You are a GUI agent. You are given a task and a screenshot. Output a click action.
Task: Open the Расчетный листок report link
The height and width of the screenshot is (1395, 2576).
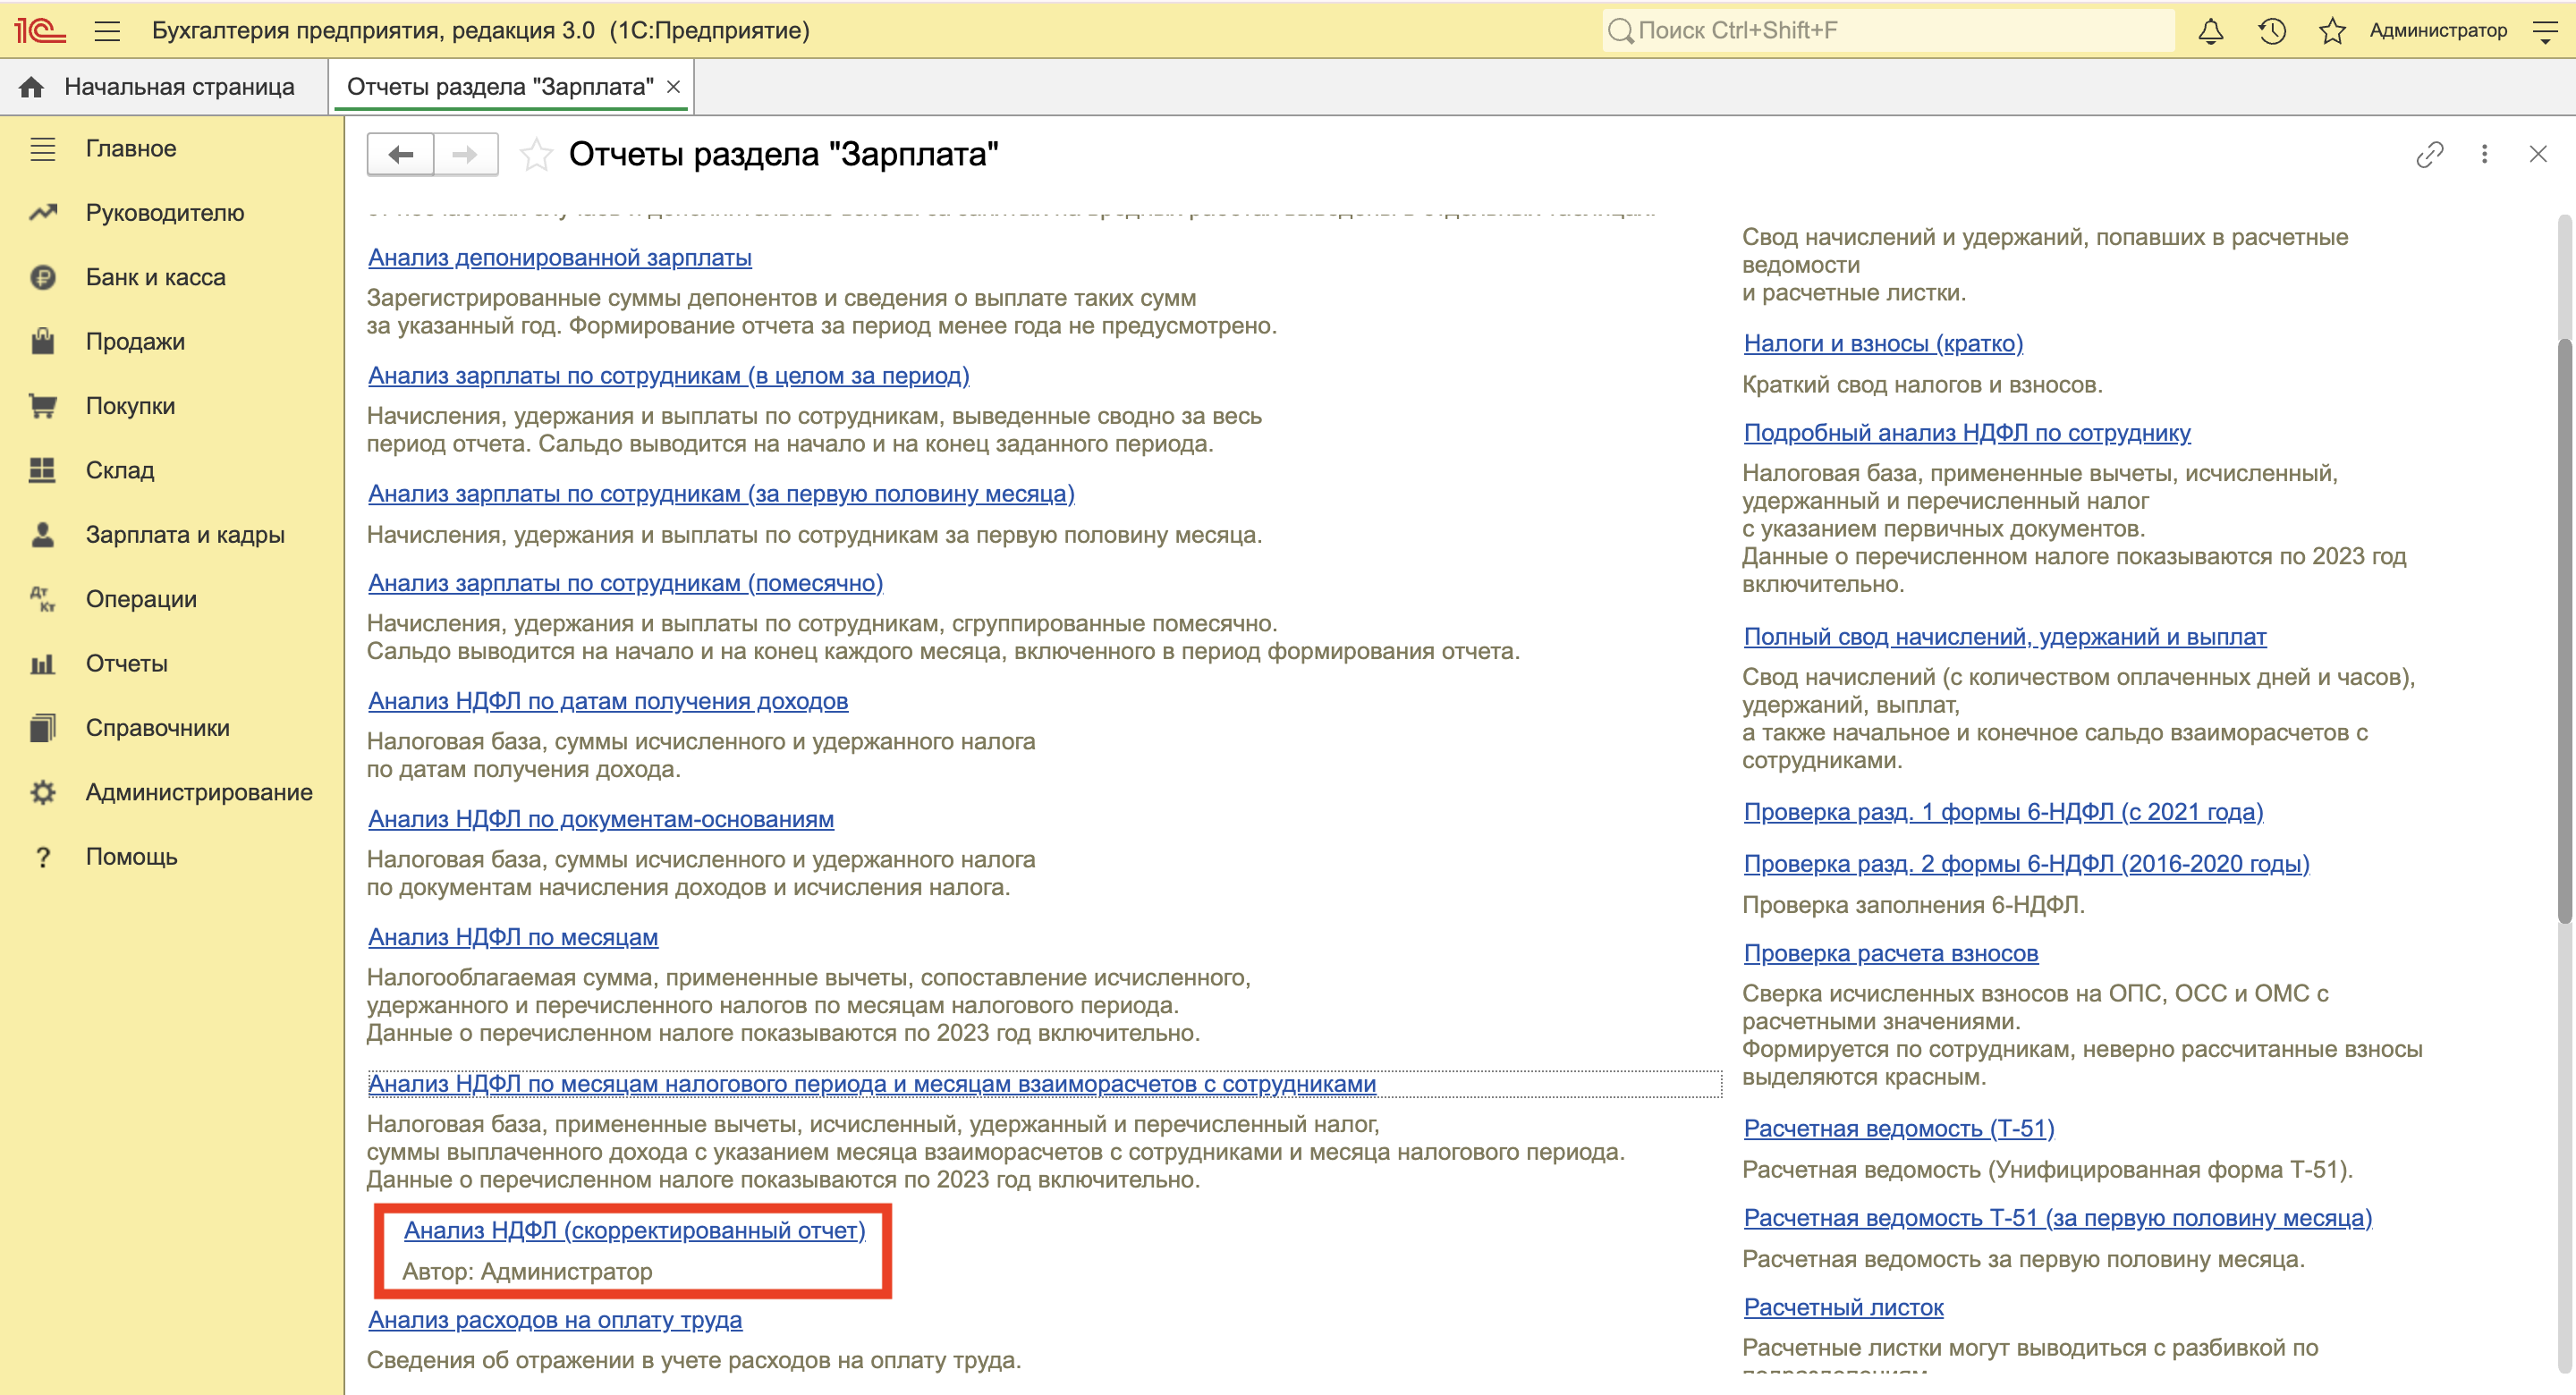1843,1307
